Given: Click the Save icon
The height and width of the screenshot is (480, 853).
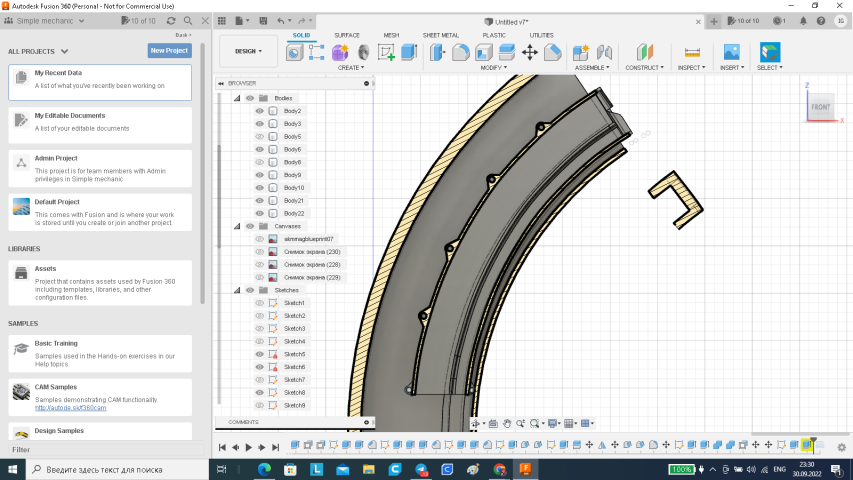Looking at the screenshot, I should click(263, 21).
